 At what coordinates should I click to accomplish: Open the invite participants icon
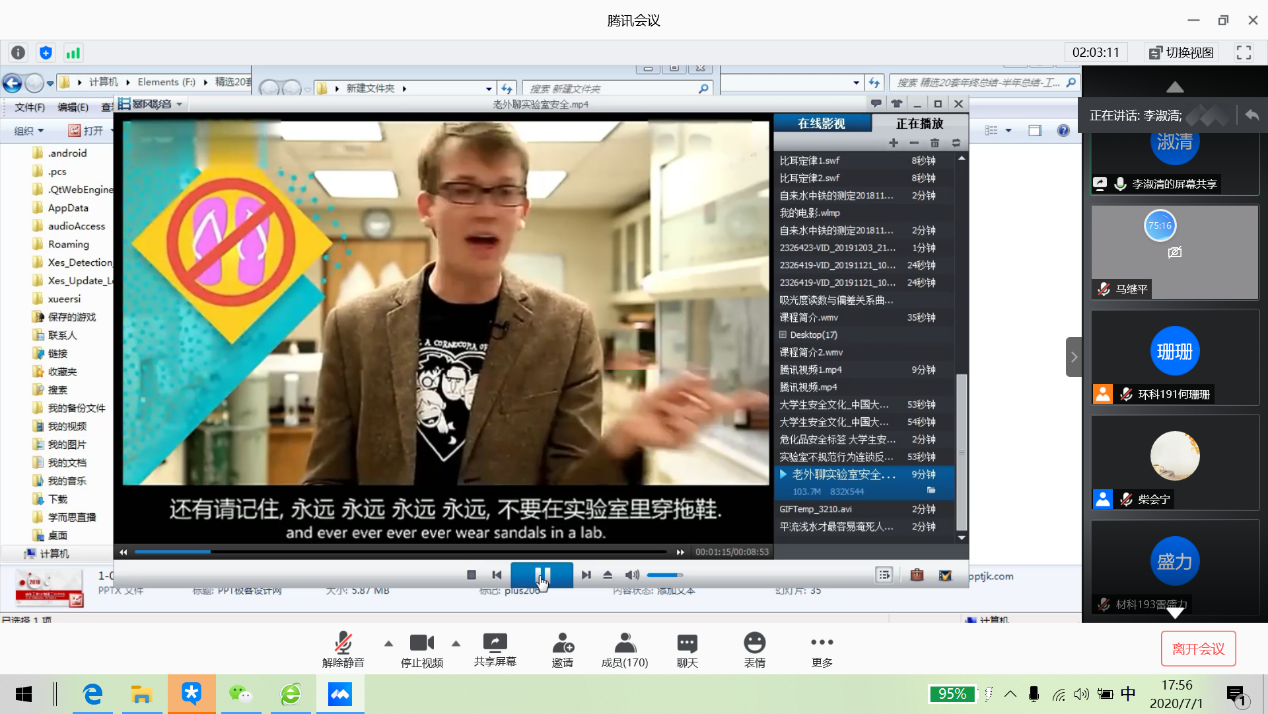[562, 643]
